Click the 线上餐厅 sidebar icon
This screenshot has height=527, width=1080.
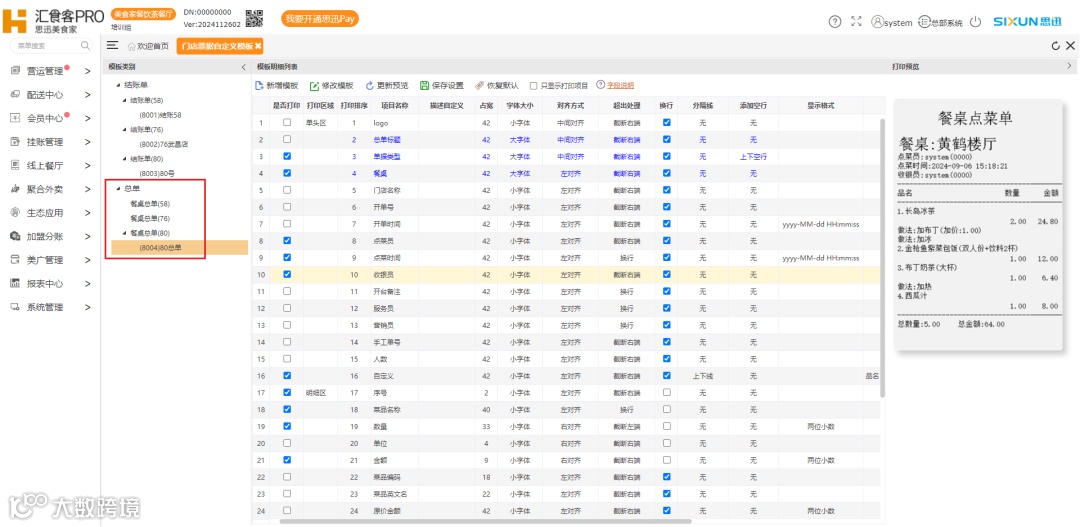tap(15, 165)
